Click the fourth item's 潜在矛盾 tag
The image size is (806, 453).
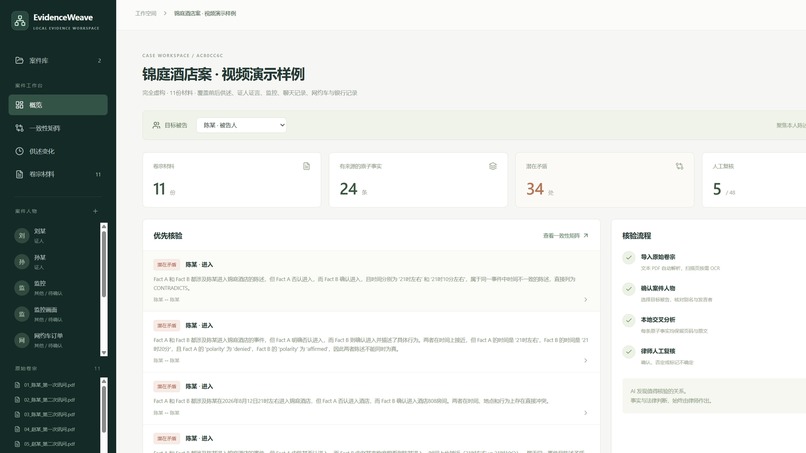click(167, 439)
